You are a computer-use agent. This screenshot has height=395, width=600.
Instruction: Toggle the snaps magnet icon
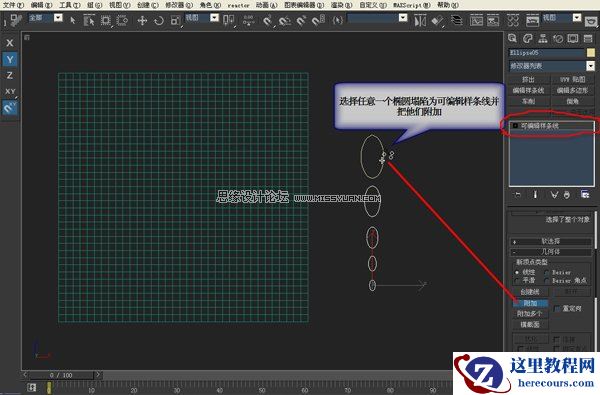point(268,20)
